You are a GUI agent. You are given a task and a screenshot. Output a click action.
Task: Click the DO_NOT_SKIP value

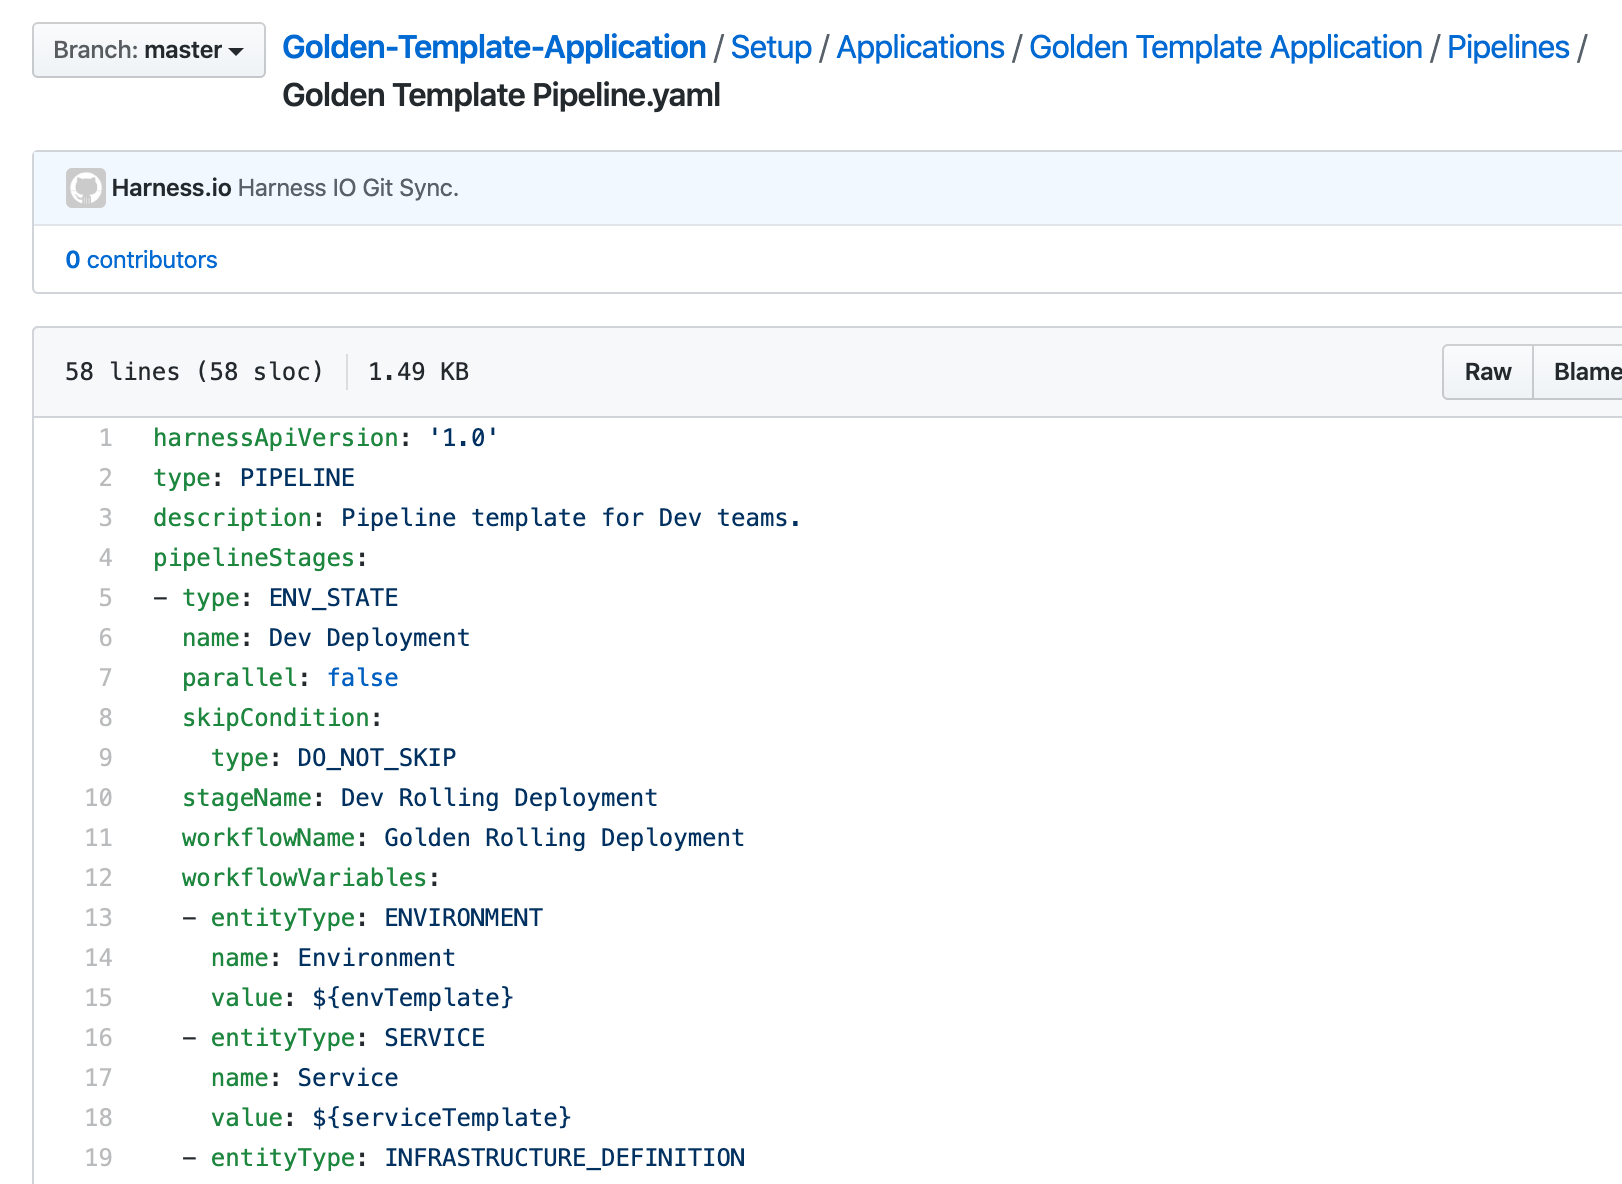coord(376,758)
